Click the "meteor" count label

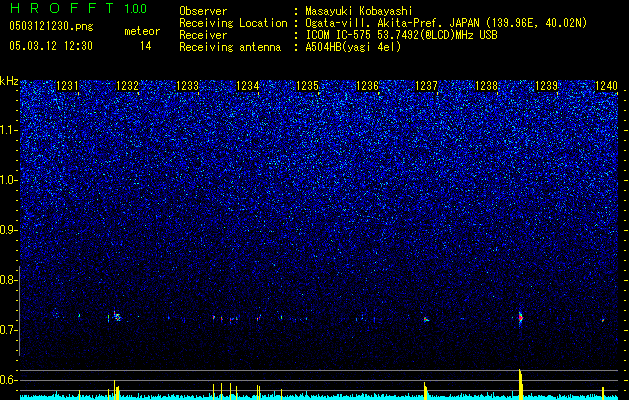point(142,31)
